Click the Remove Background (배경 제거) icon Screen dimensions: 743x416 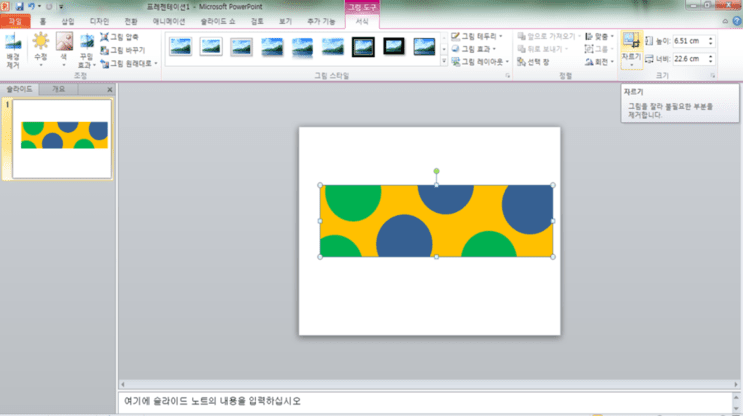pos(13,51)
